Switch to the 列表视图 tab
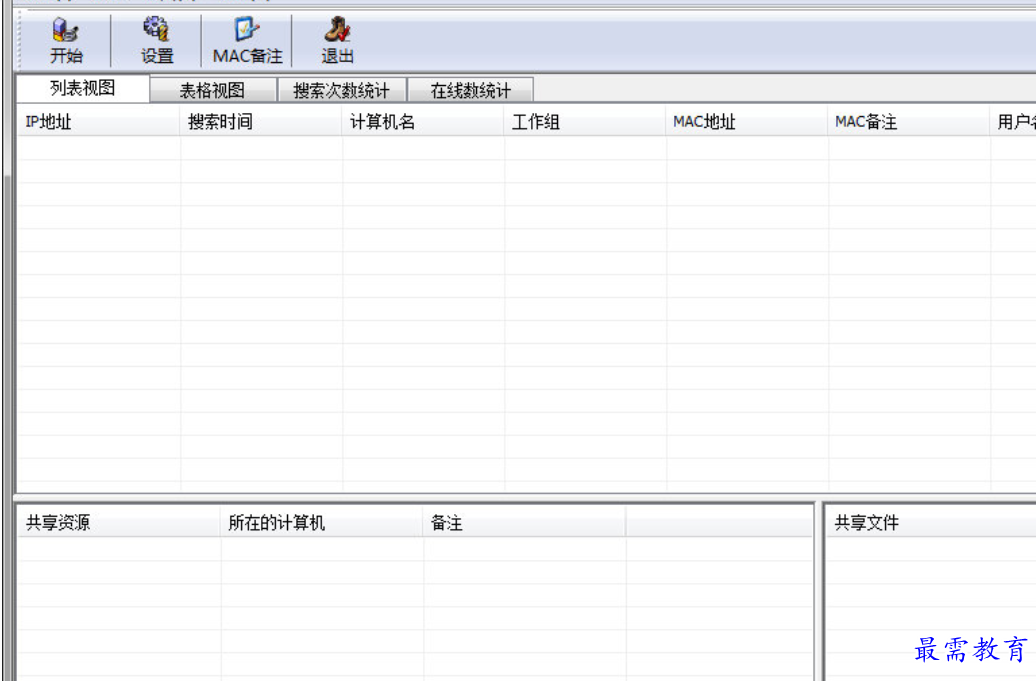 (83, 89)
